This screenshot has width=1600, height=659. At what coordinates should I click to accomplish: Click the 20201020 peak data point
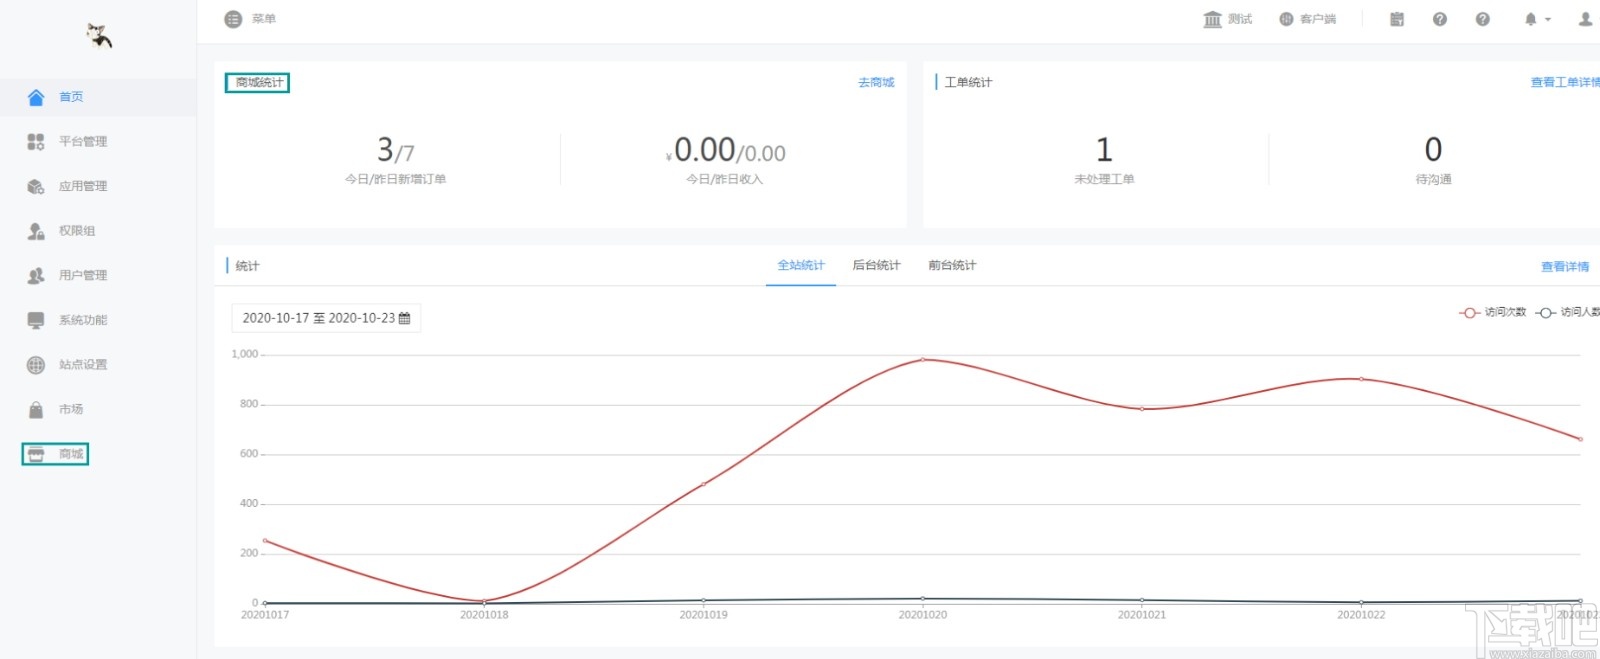click(922, 359)
